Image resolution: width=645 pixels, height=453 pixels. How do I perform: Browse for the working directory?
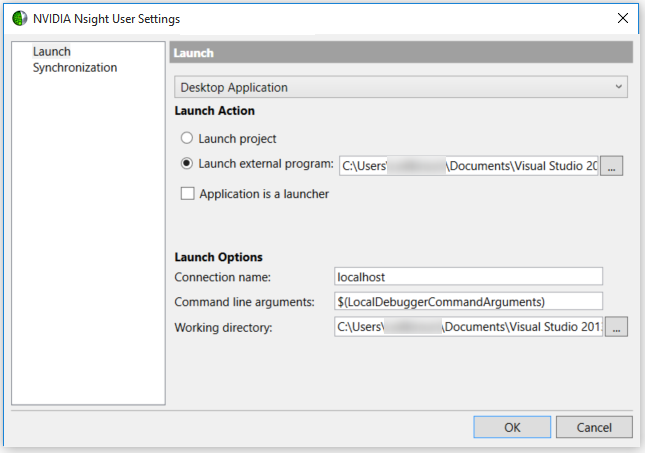click(616, 327)
